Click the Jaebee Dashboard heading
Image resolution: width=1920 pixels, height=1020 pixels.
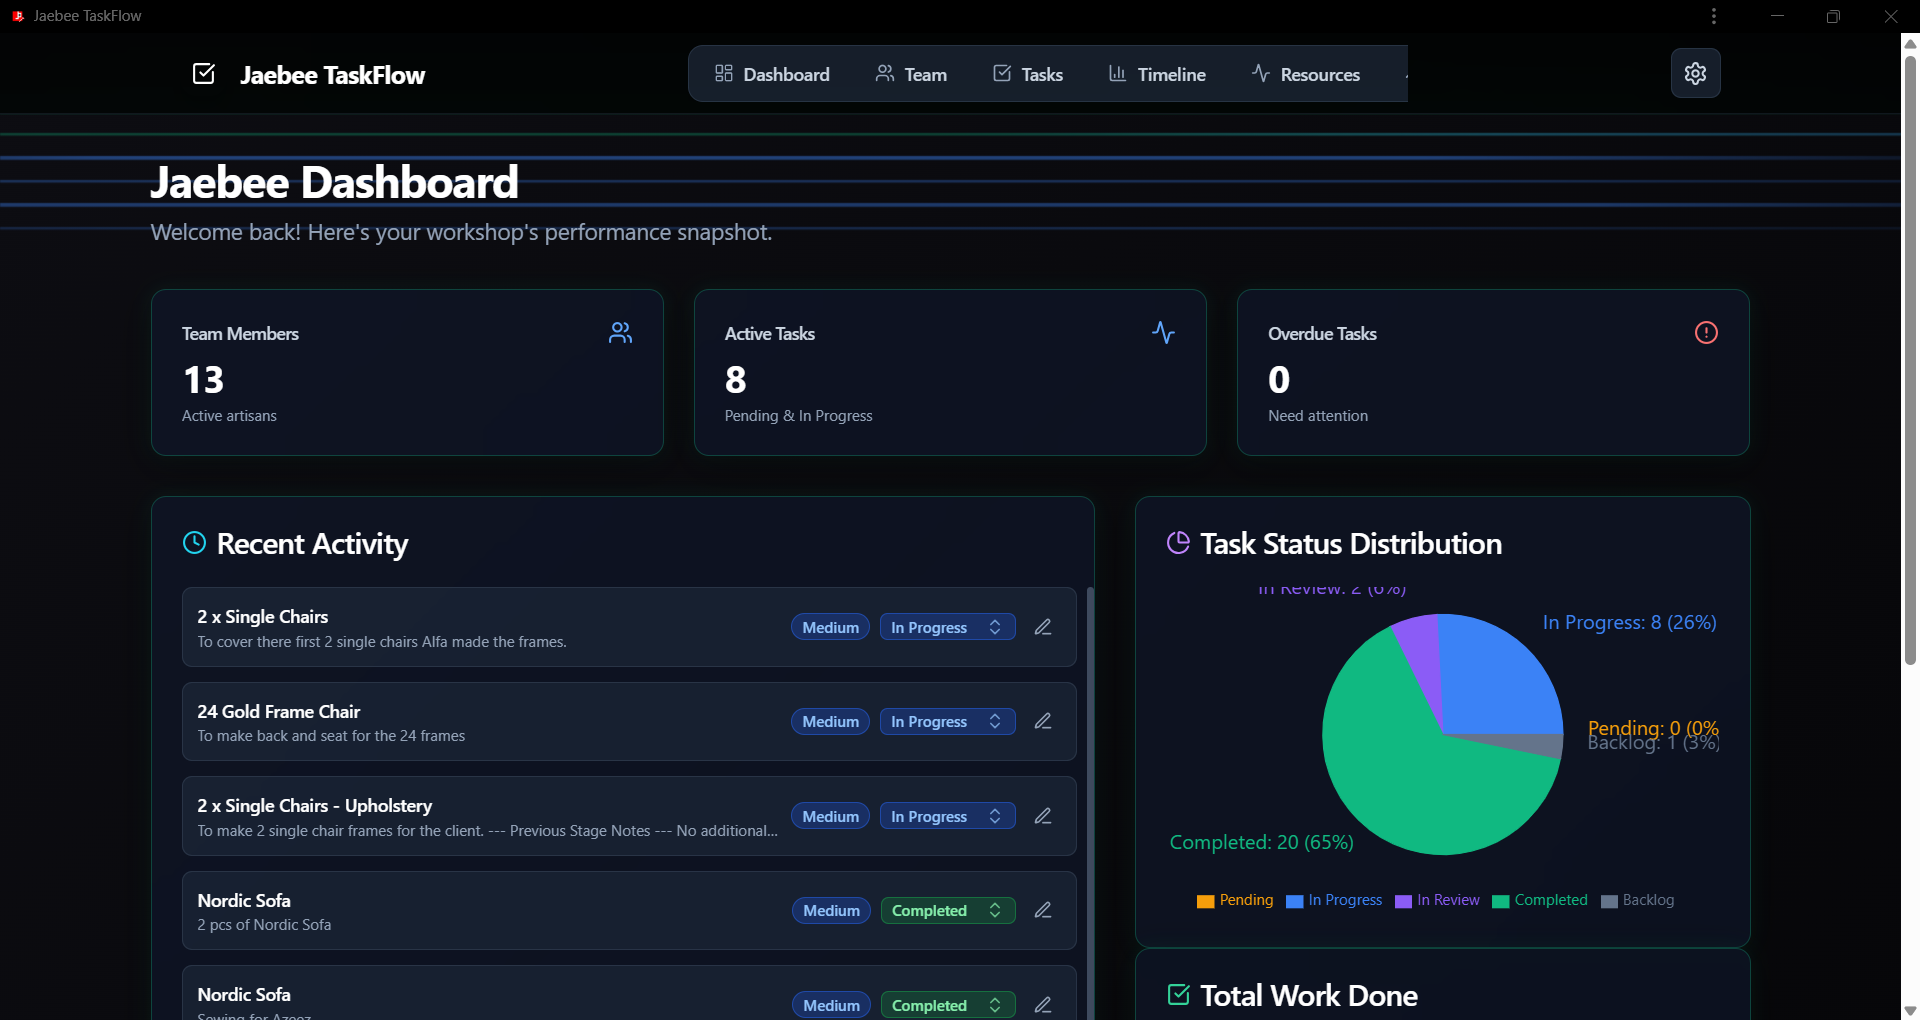[334, 182]
